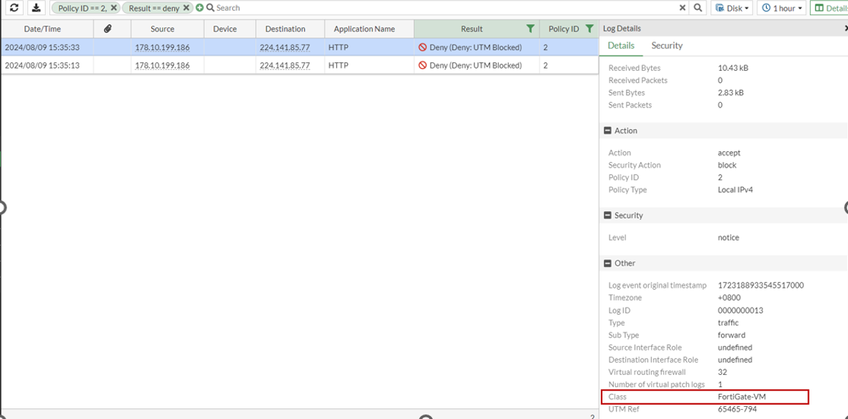Toggle the Details panel button
The image size is (848, 419).
coord(829,8)
